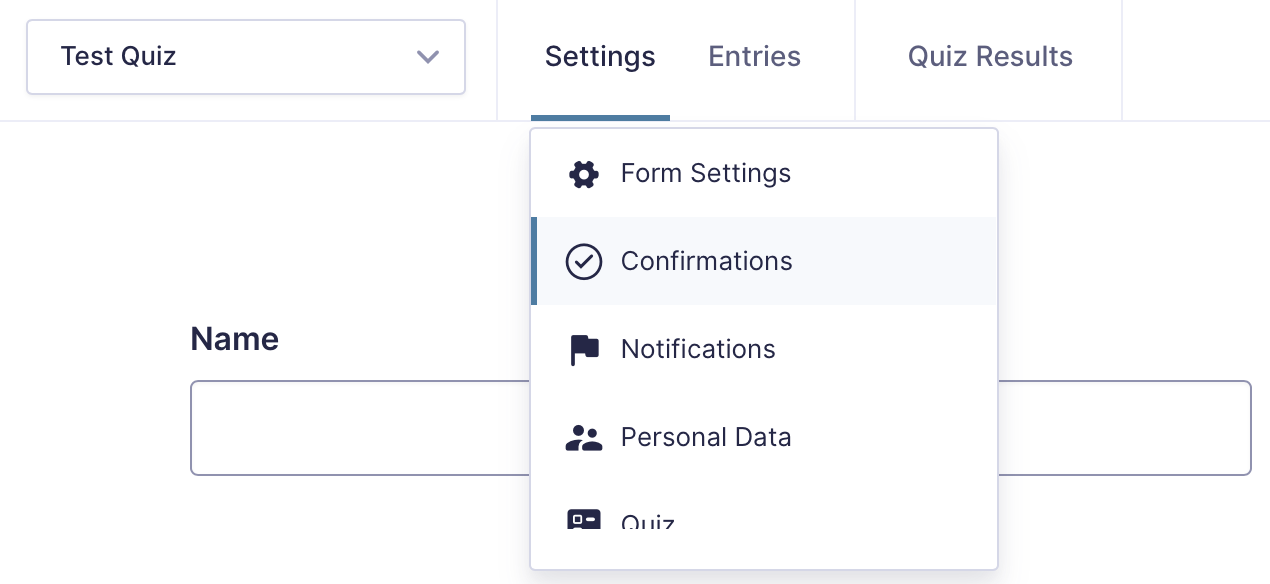This screenshot has width=1270, height=584.
Task: Click the blue underline beneath Settings
Action: 600,118
